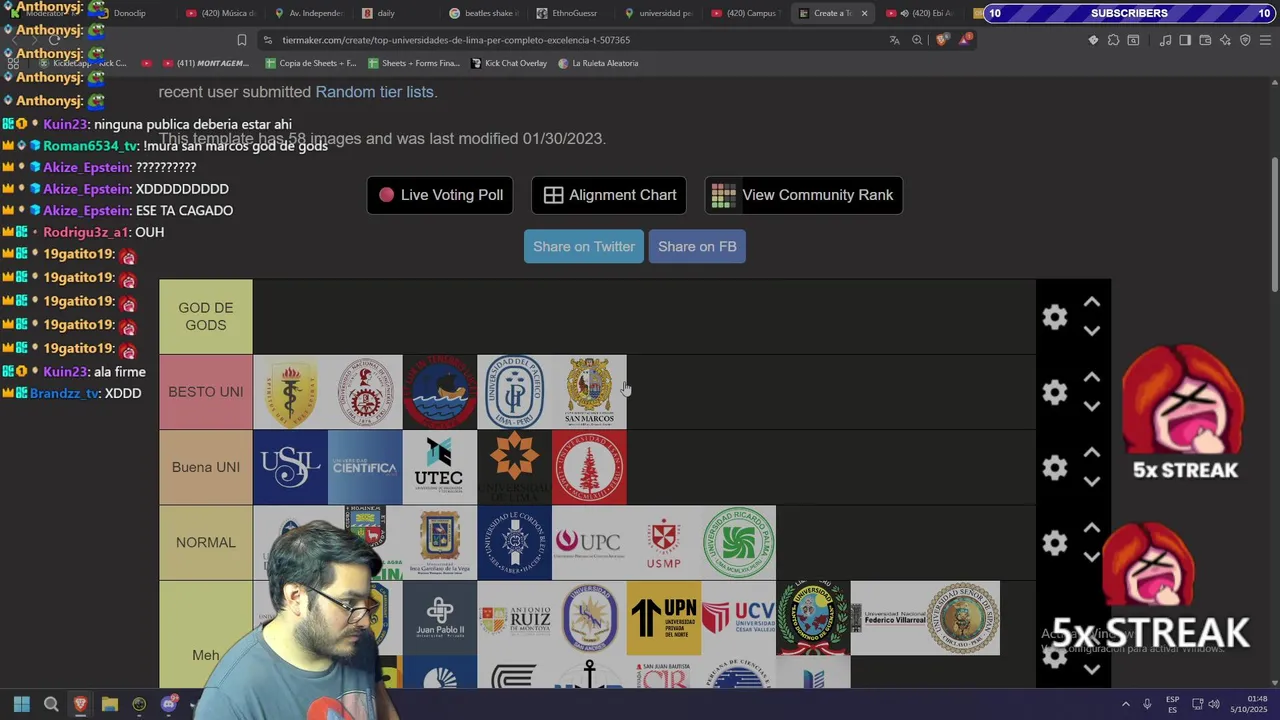Move BESTO UNI tier down
Image resolution: width=1280 pixels, height=720 pixels.
tap(1092, 406)
